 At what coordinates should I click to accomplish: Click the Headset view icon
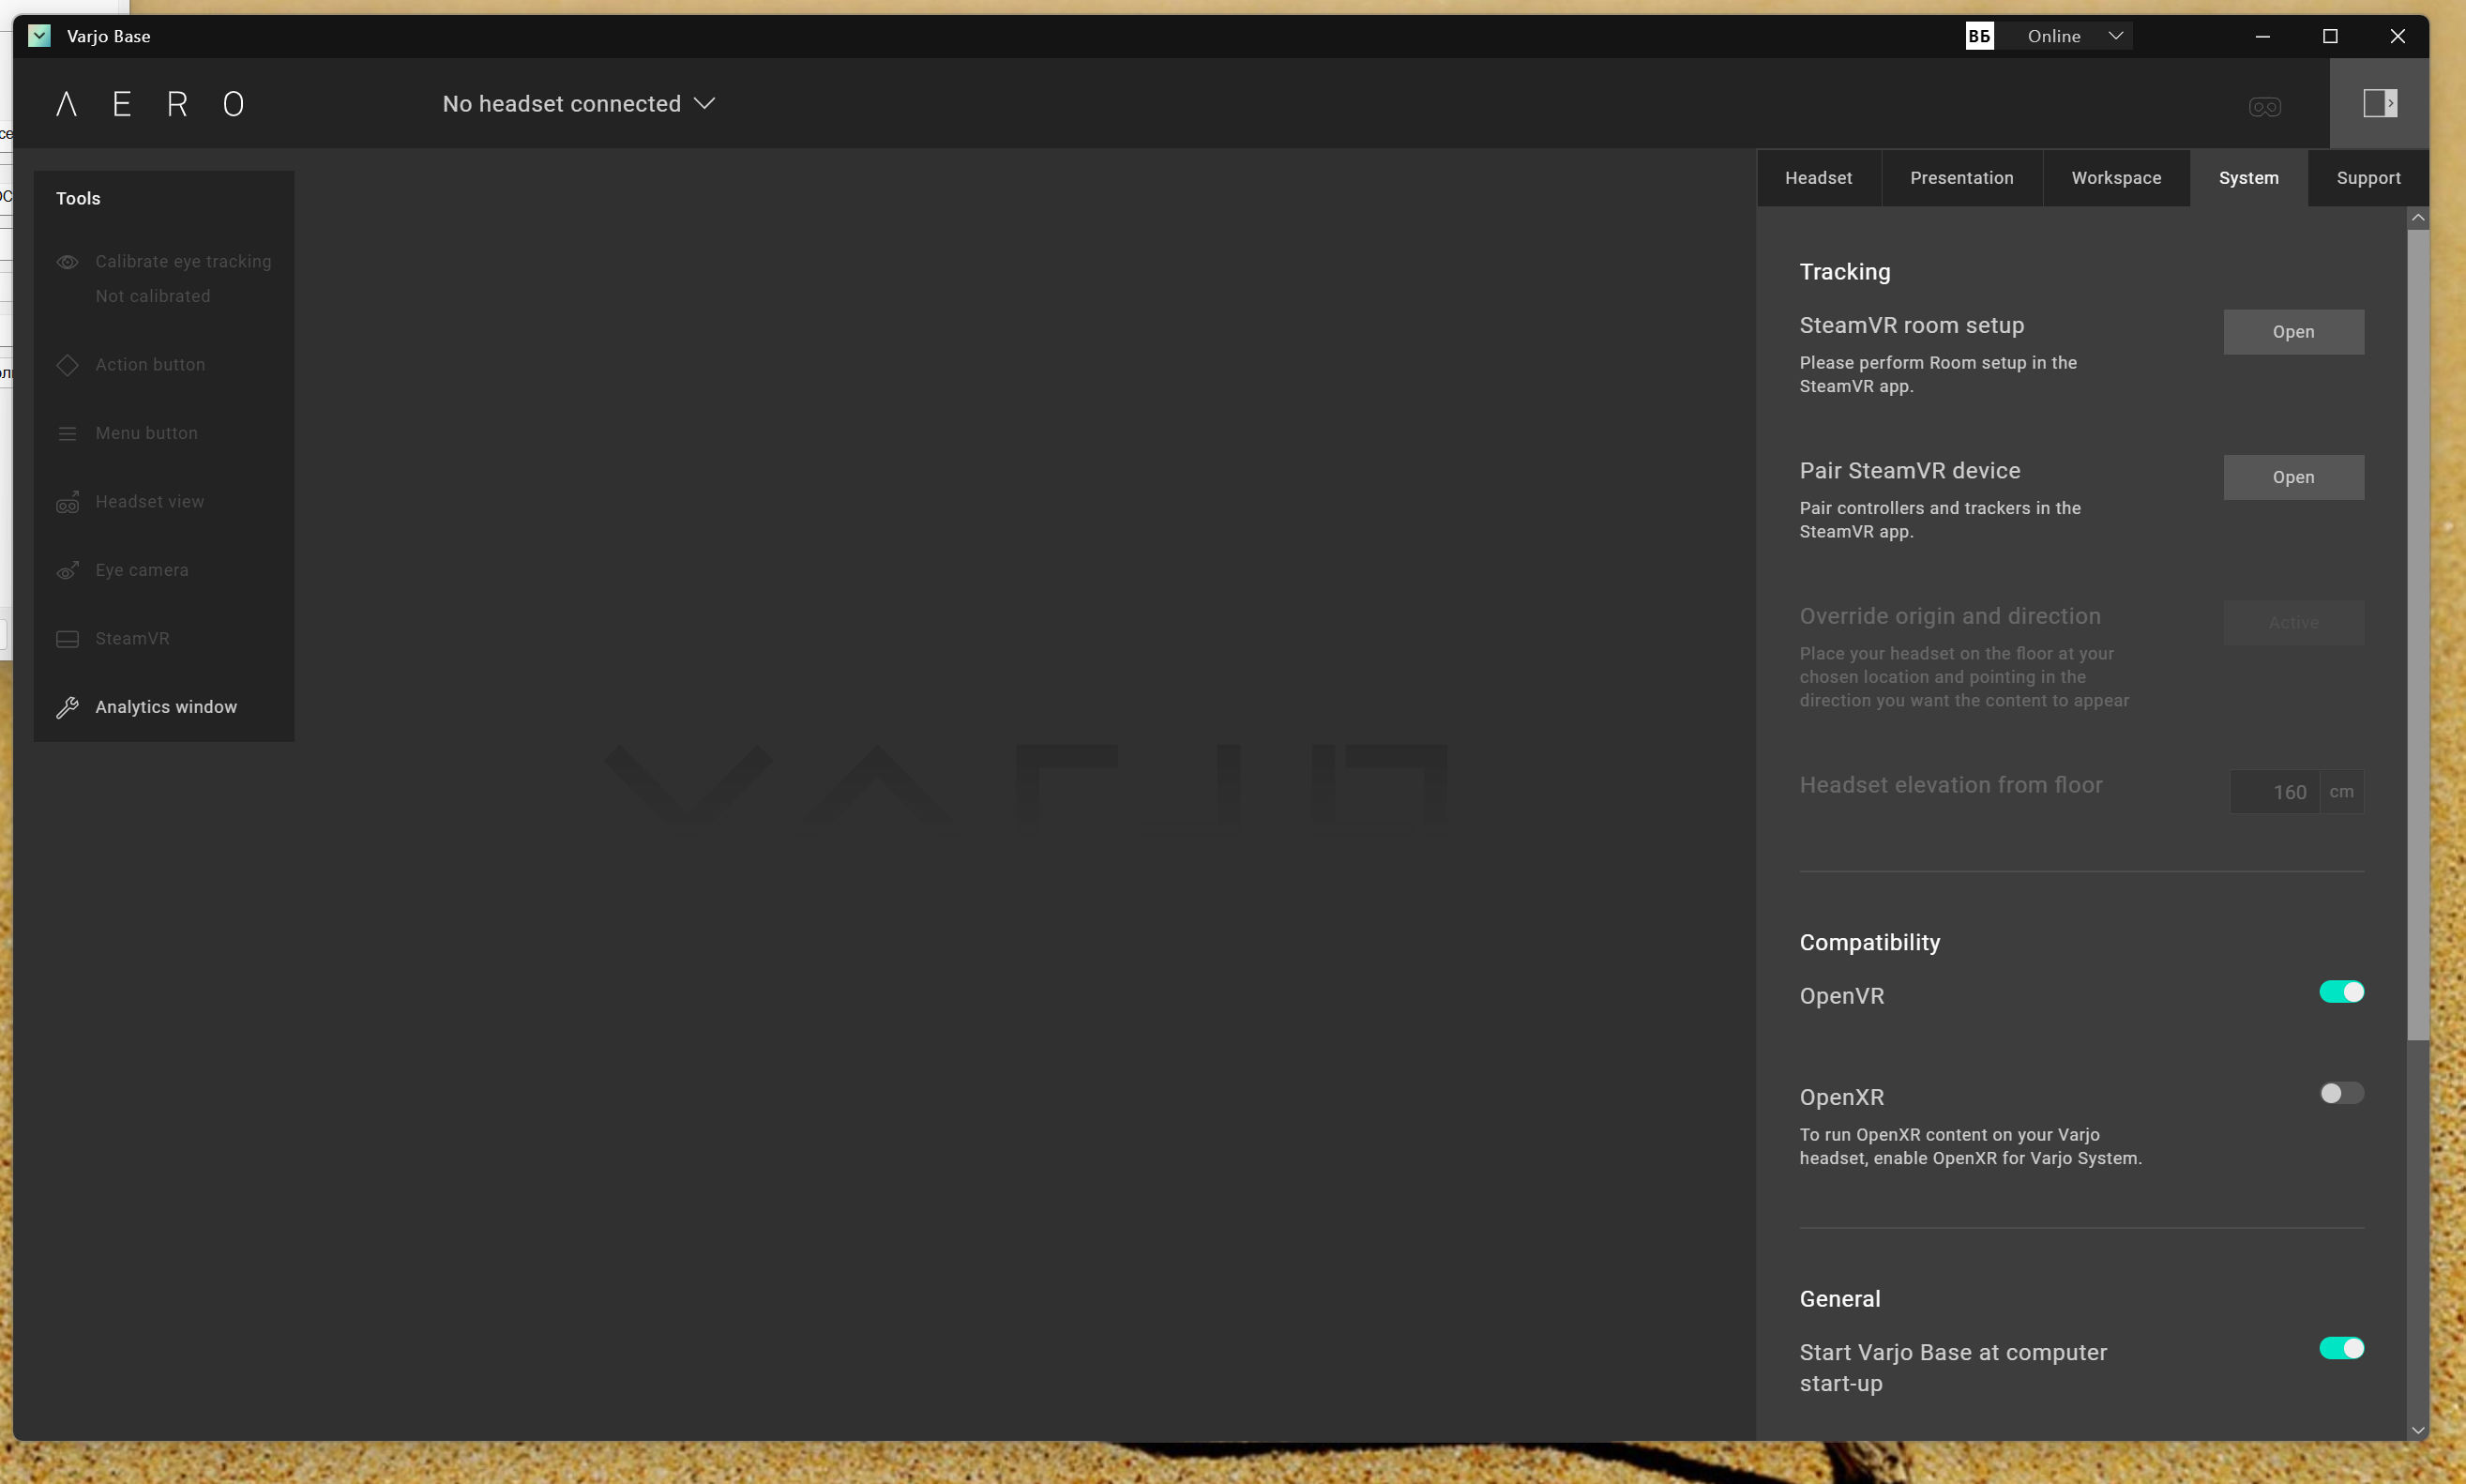[67, 502]
